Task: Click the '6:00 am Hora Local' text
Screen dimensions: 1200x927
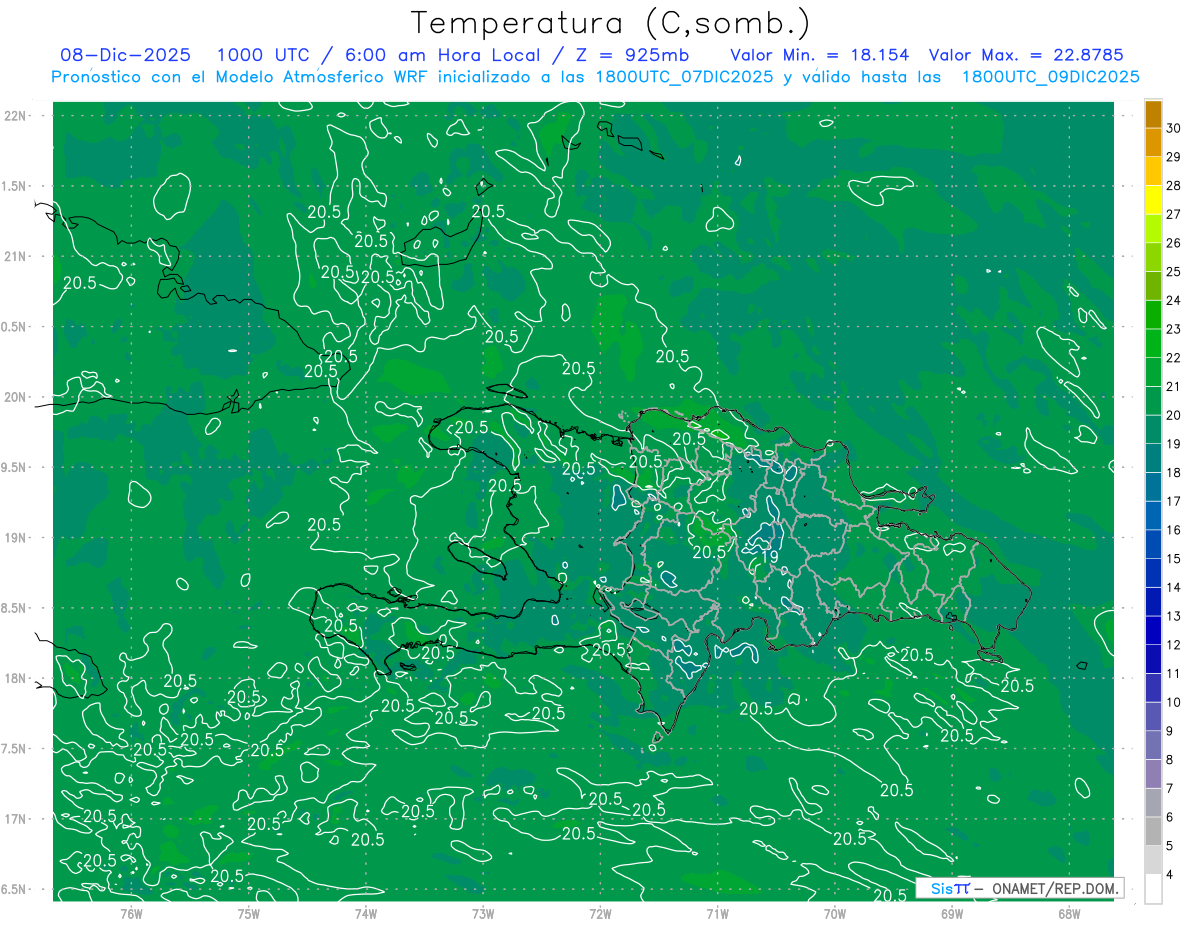Action: (x=442, y=55)
